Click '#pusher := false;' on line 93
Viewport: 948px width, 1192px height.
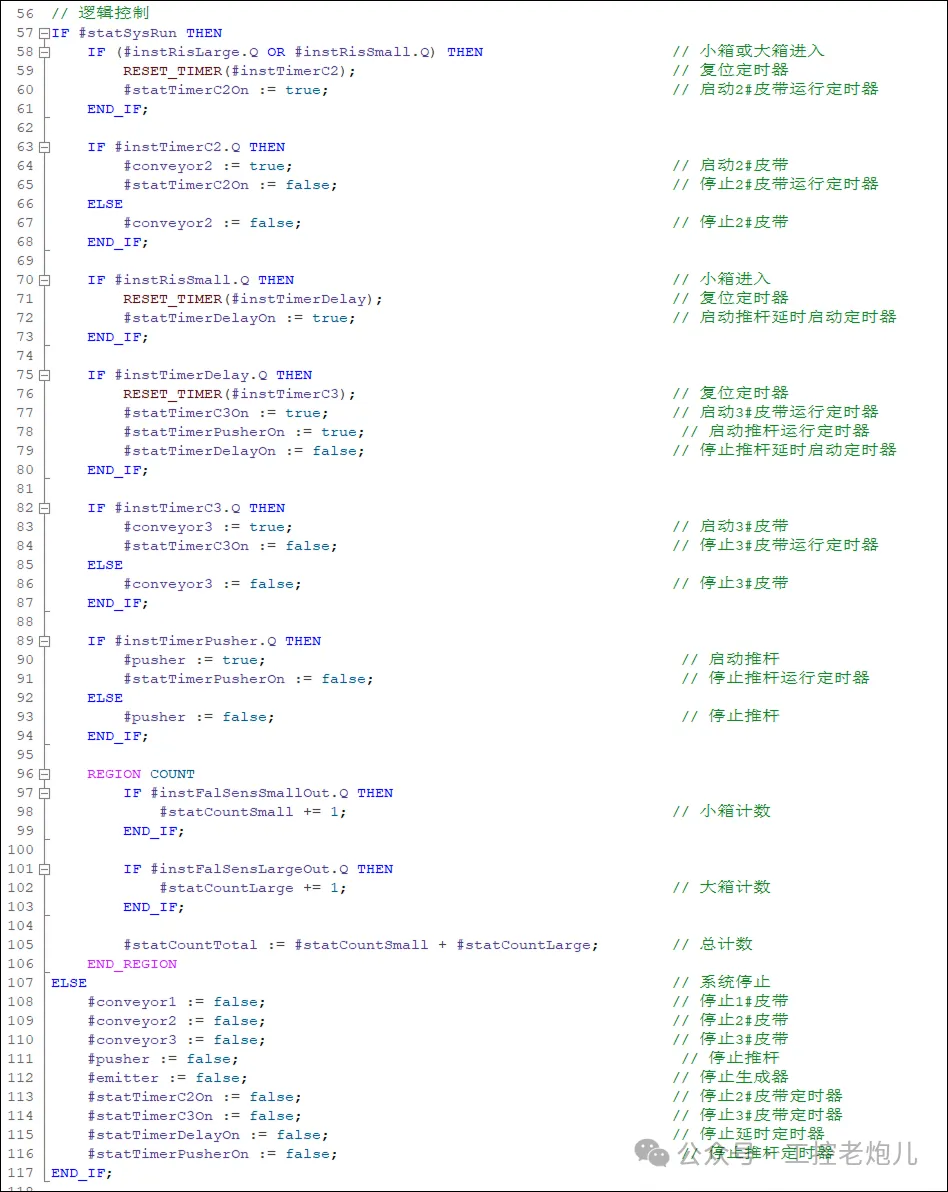click(x=198, y=718)
